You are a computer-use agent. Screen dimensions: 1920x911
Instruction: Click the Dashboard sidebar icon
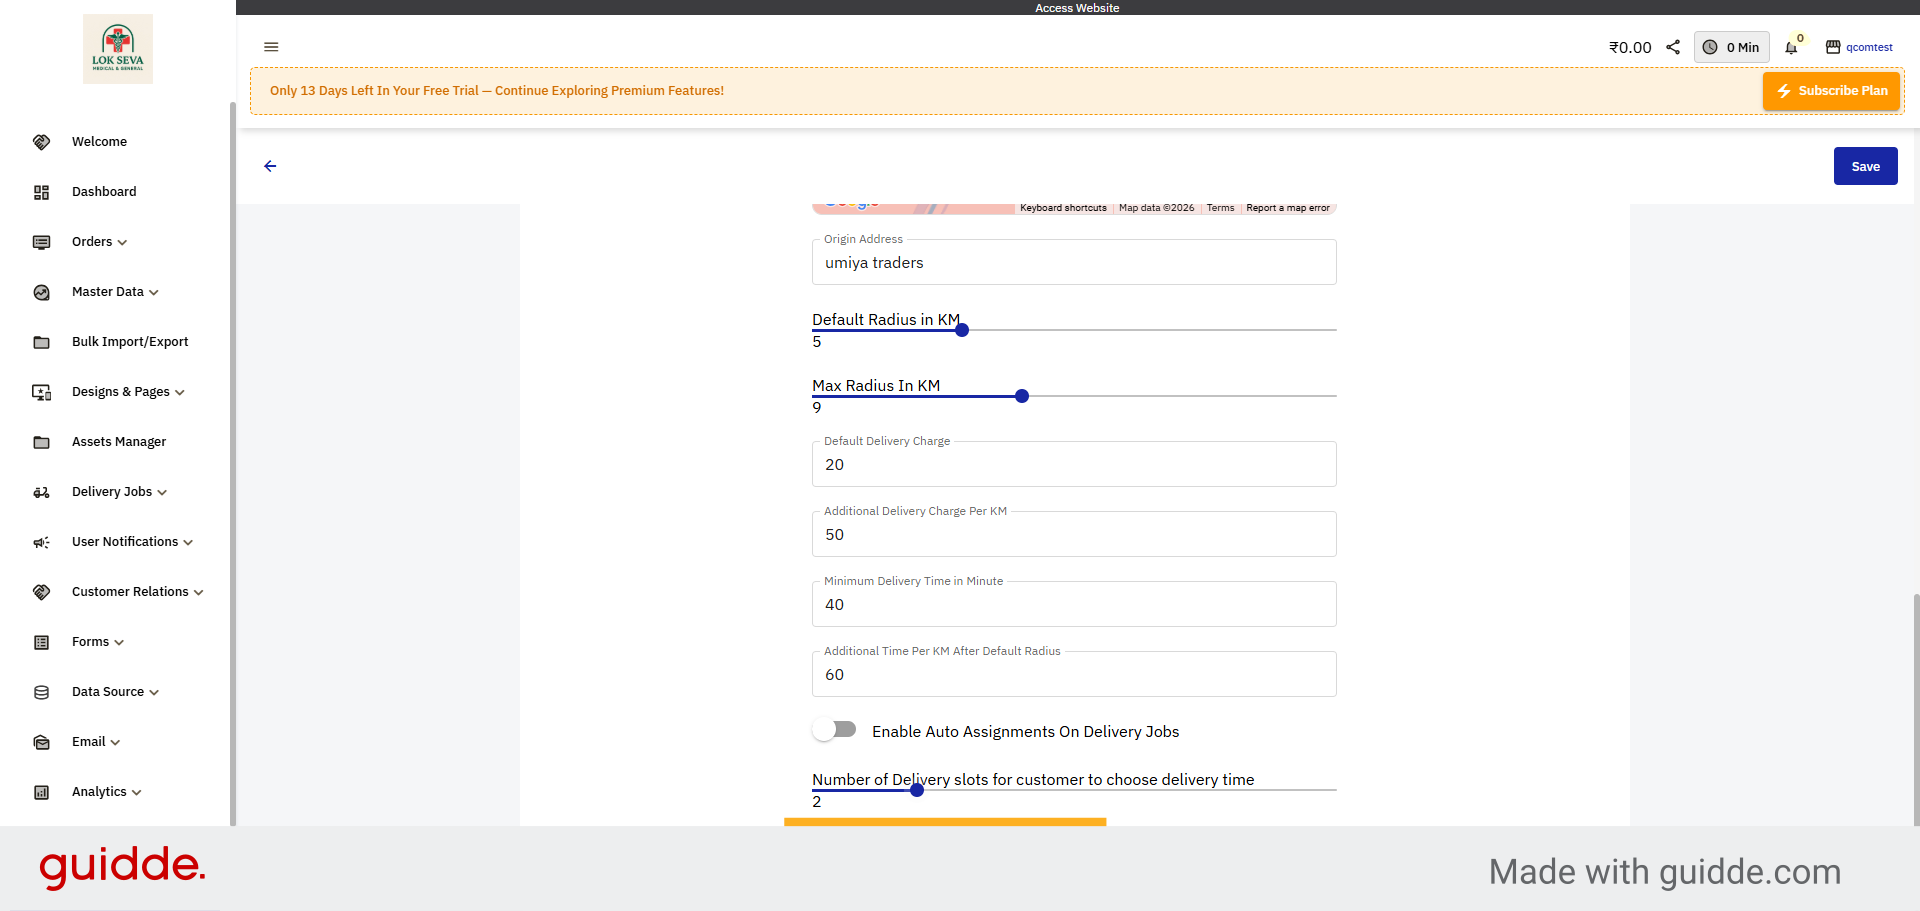point(41,192)
